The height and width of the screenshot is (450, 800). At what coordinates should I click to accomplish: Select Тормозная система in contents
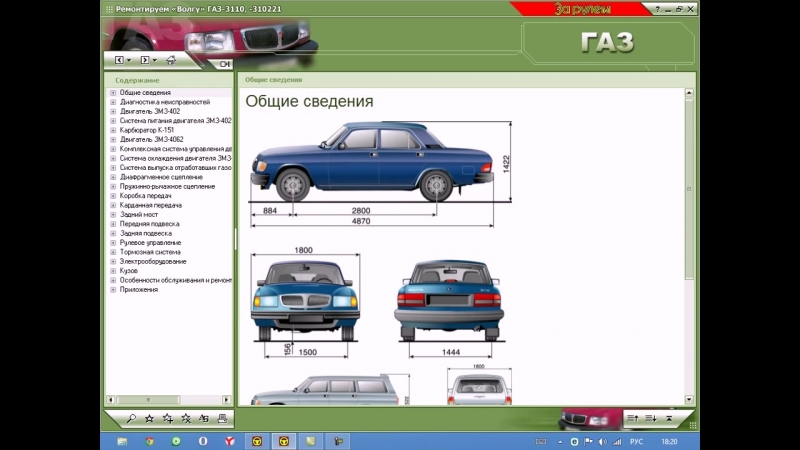149,252
